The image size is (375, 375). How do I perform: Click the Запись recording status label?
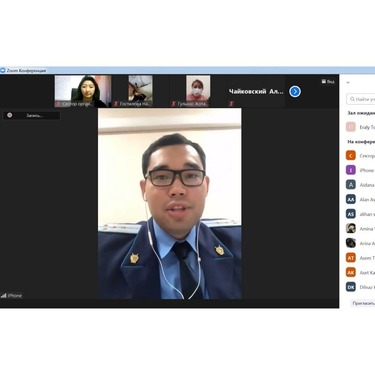[34, 116]
